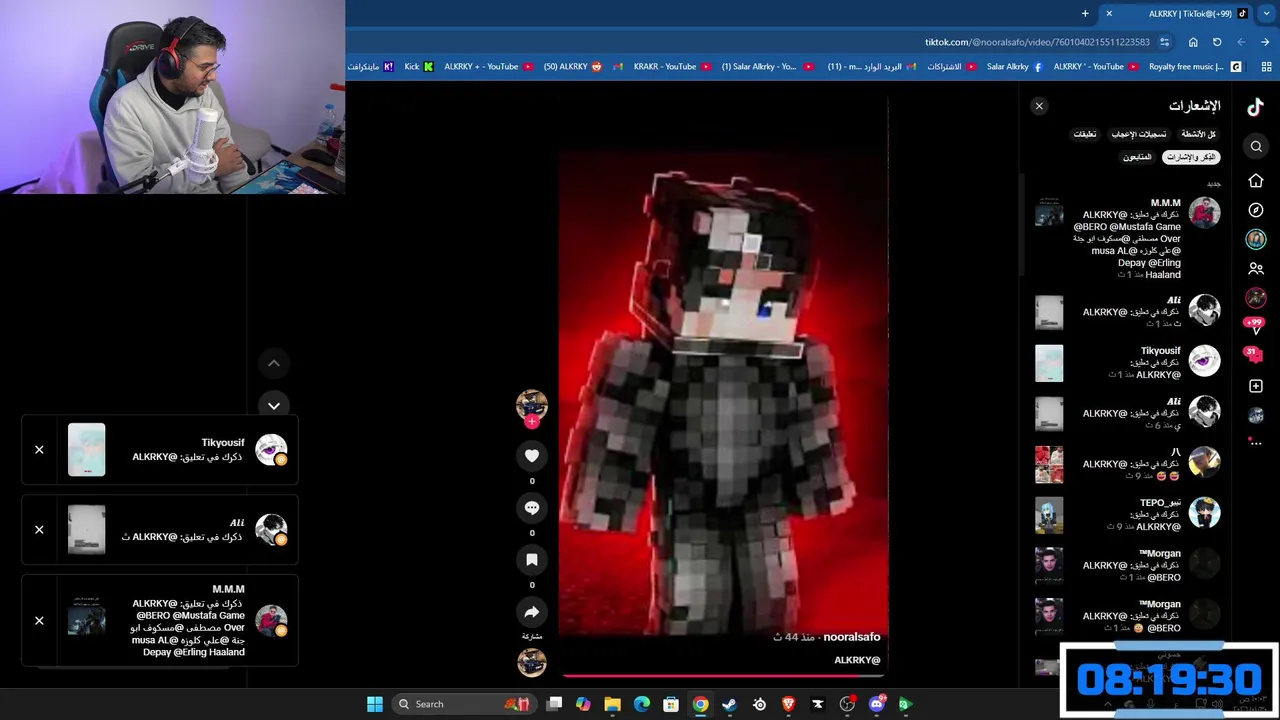This screenshot has width=1280, height=720.
Task: Open Discord from the taskbar
Action: click(877, 704)
